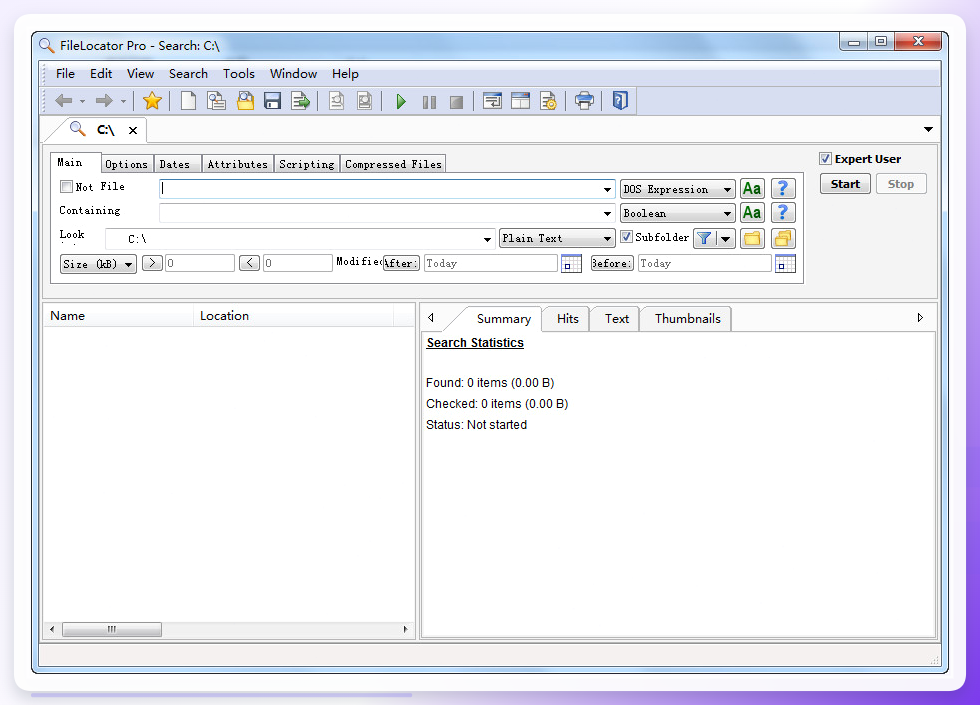980x705 pixels.
Task: Create a new search with blank page icon
Action: (188, 101)
